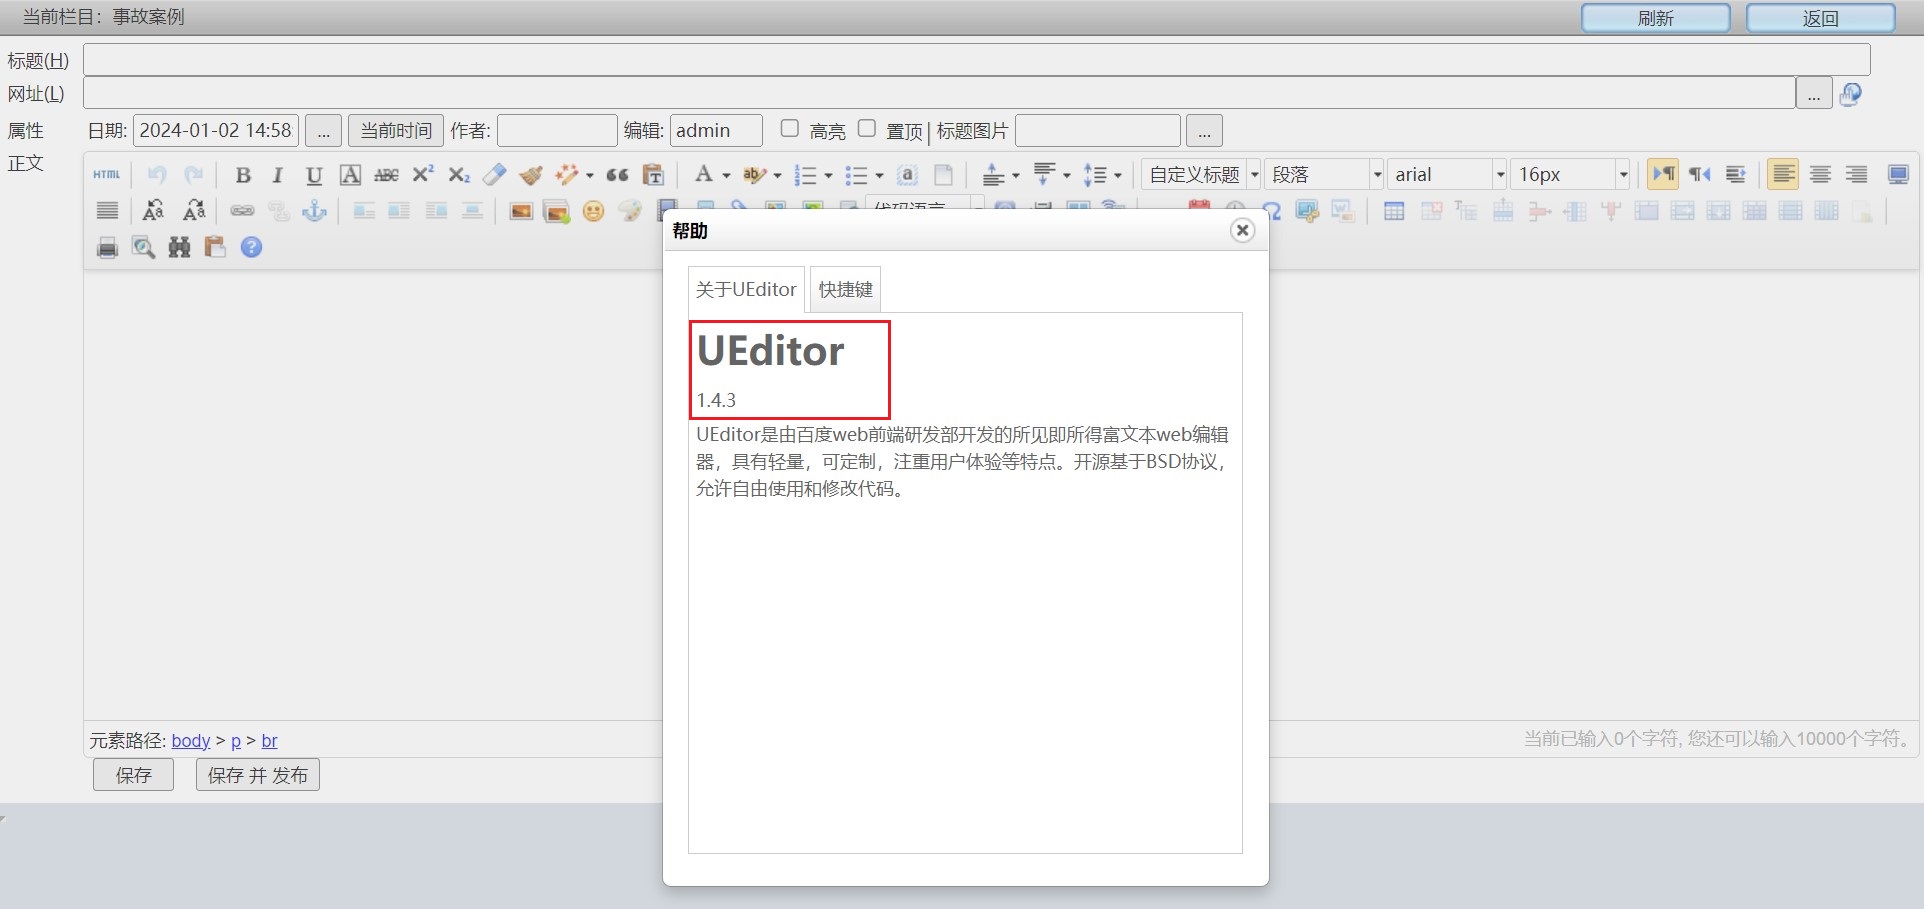The width and height of the screenshot is (1924, 909).
Task: Toggle left-to-right text direction
Action: pos(1663,175)
